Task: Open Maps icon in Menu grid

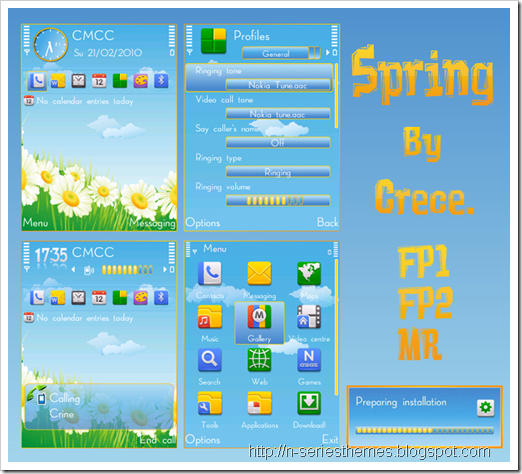Action: (x=309, y=273)
